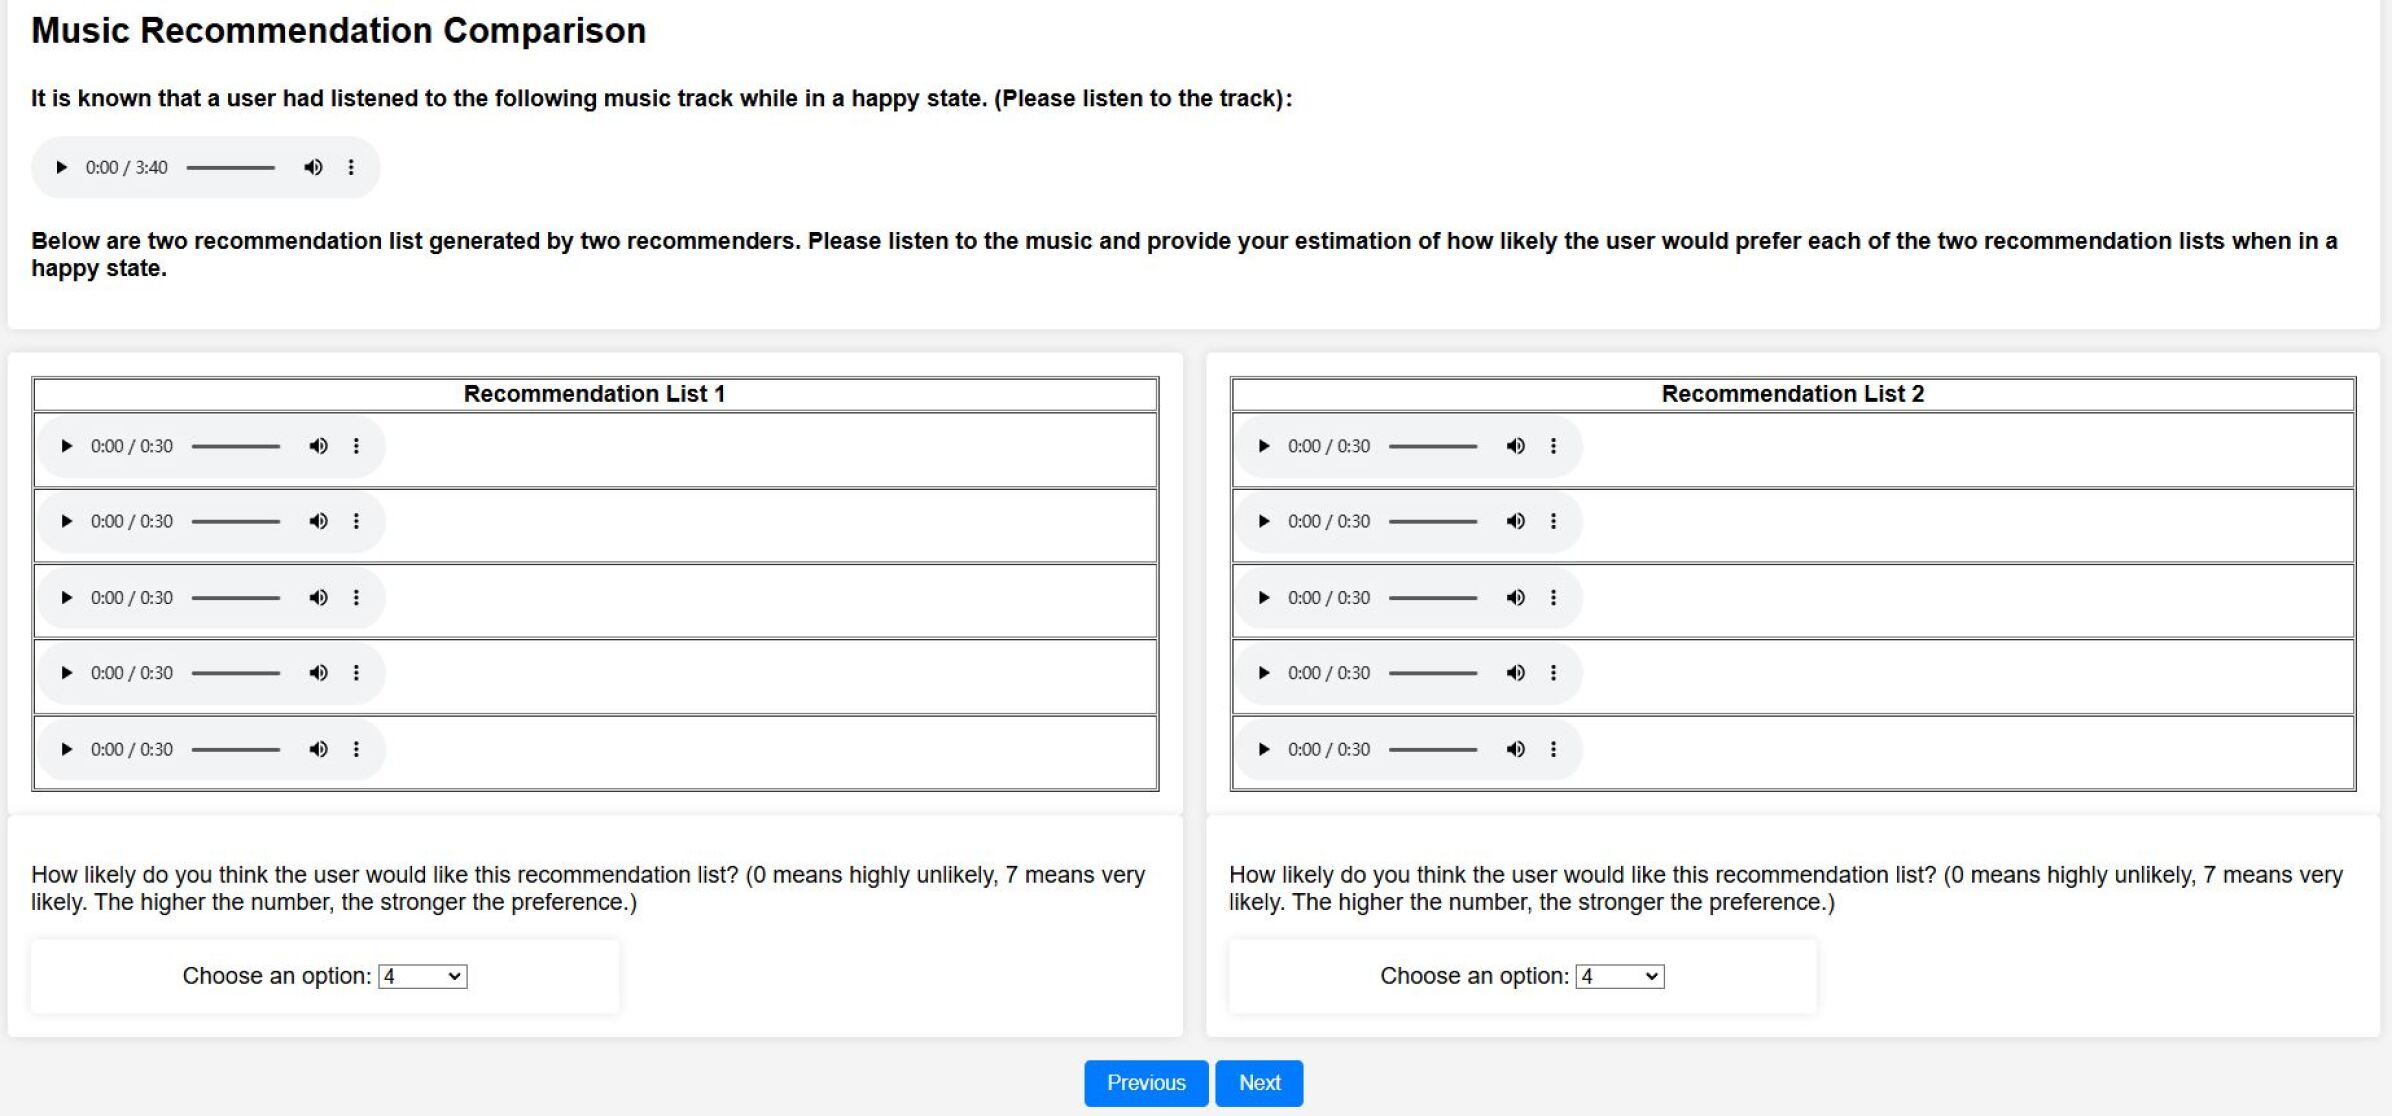Open rating dropdown for Recommendation List 1
This screenshot has width=2392, height=1116.
(x=422, y=976)
